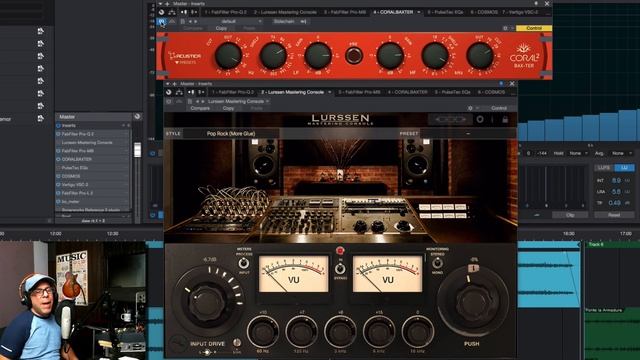This screenshot has width=640, height=360.
Task: Click Copy button in CORALBAXTER window
Action: point(221,28)
